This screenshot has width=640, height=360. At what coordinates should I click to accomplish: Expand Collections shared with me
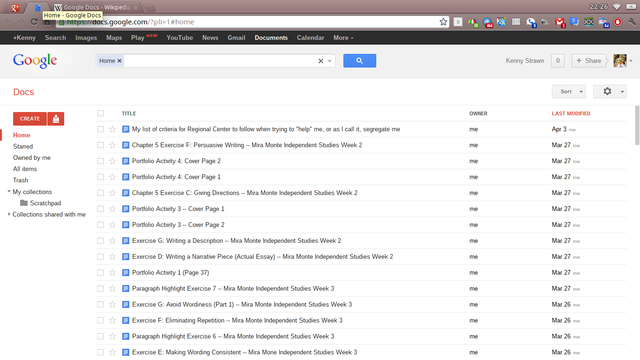coord(9,214)
